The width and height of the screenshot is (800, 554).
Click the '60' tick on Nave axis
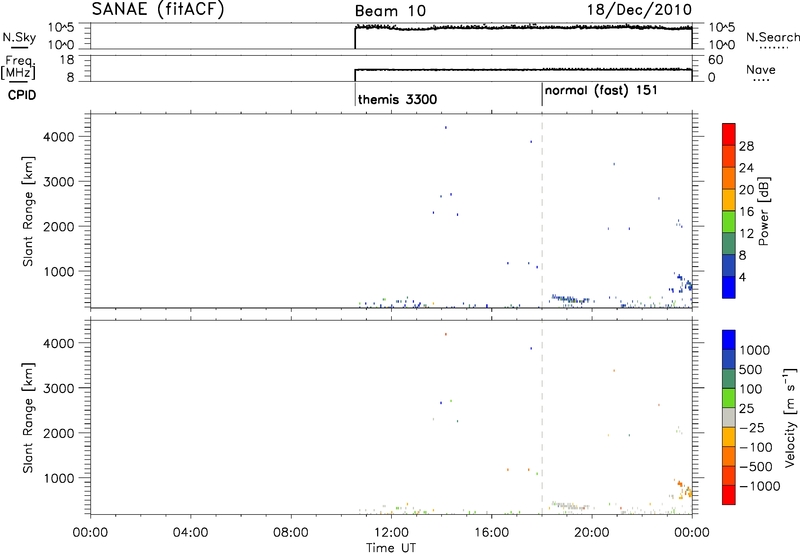pos(715,60)
